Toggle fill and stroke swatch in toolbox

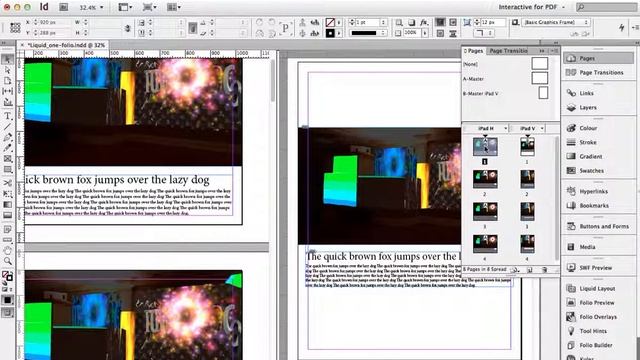click(7, 276)
